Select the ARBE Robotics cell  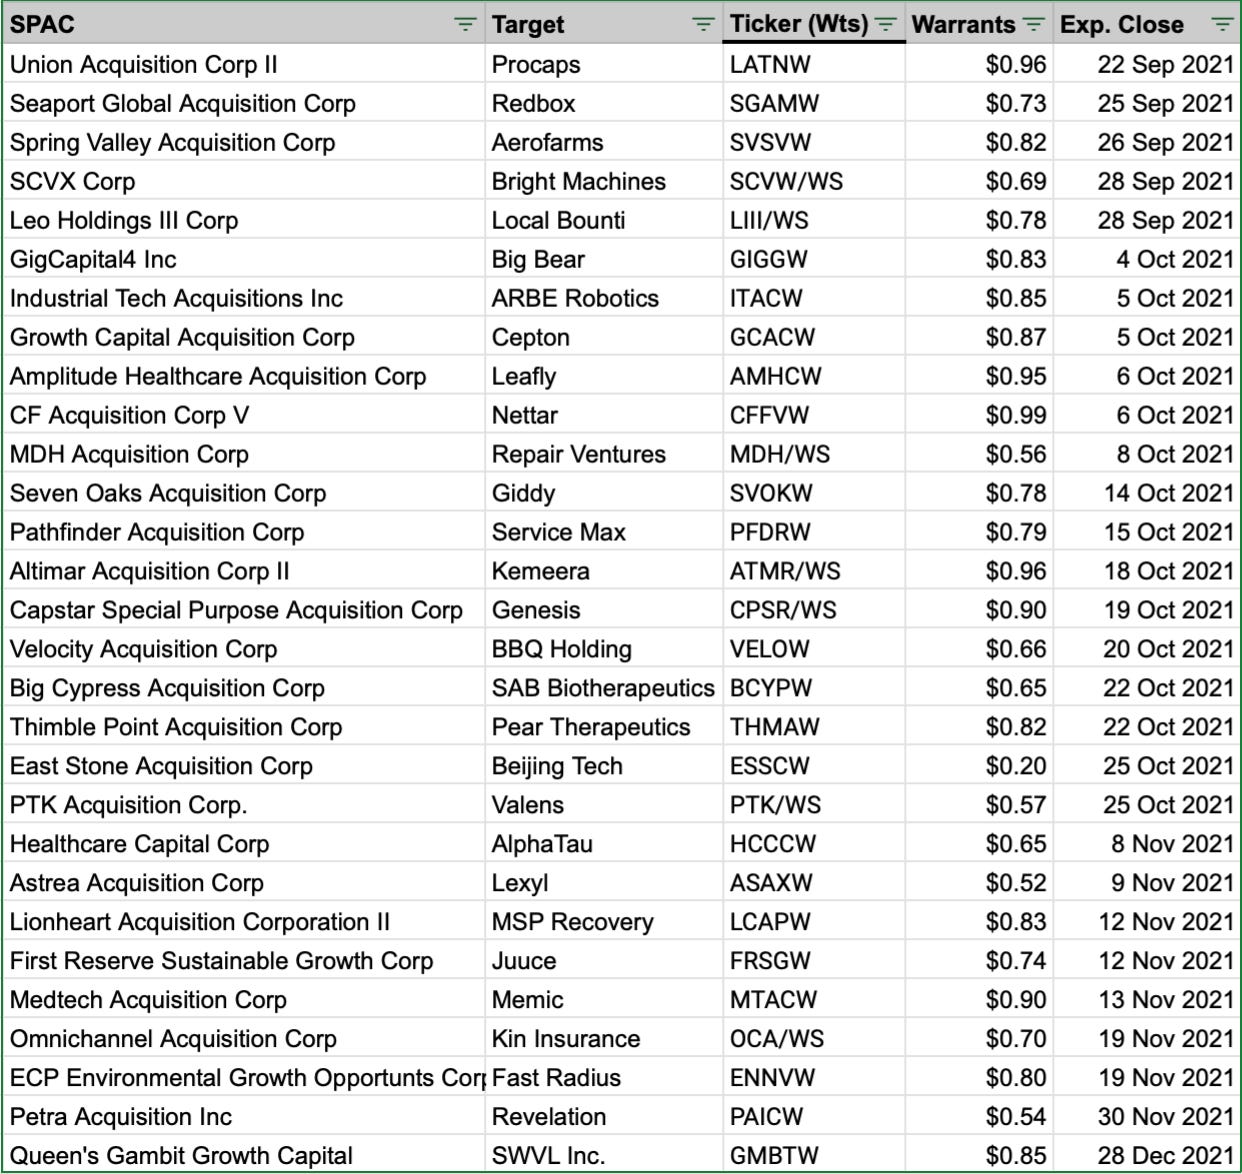604,299
